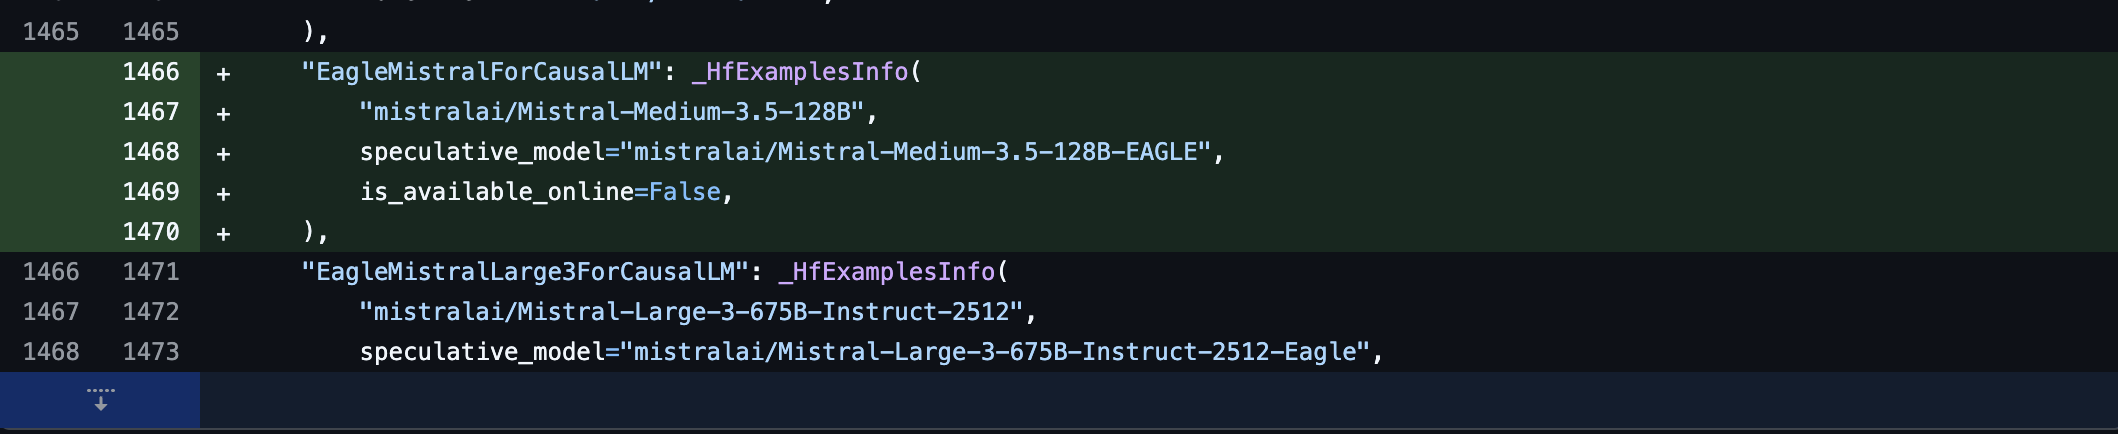
Task: Click new line number 1468
Action: pyautogui.click(x=151, y=152)
